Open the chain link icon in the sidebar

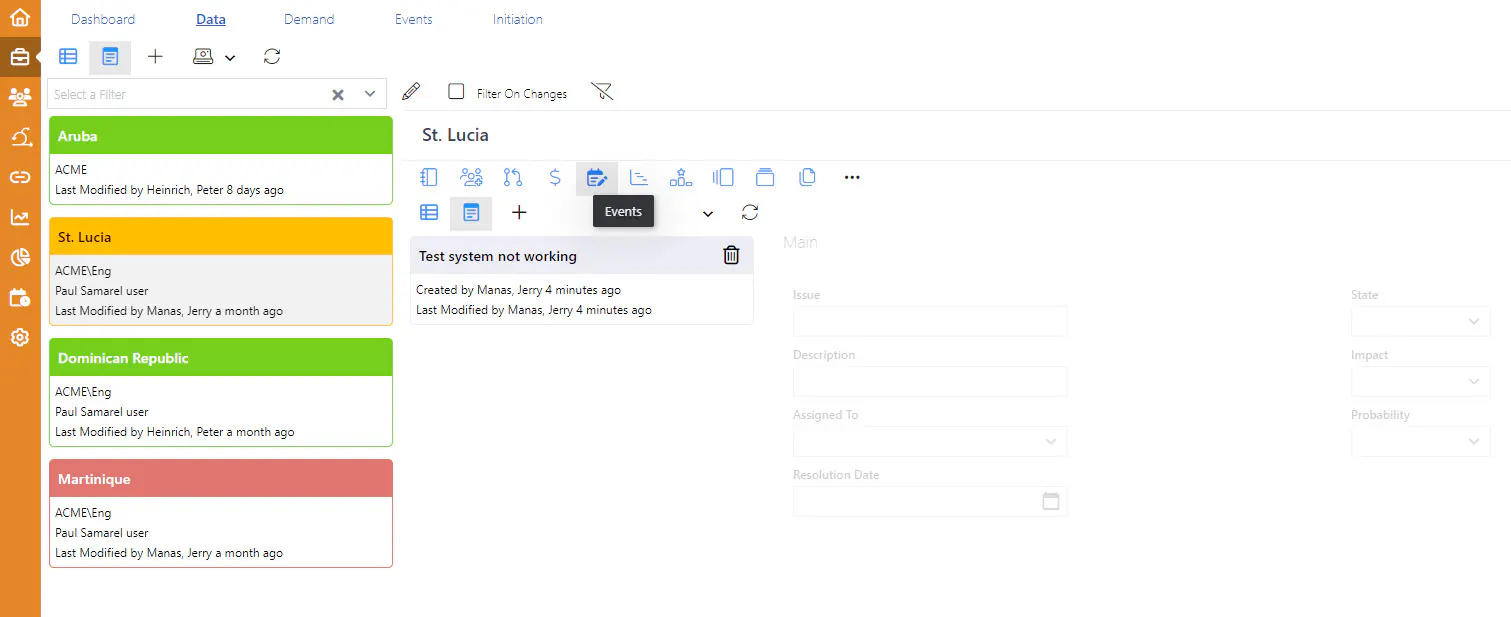tap(20, 177)
